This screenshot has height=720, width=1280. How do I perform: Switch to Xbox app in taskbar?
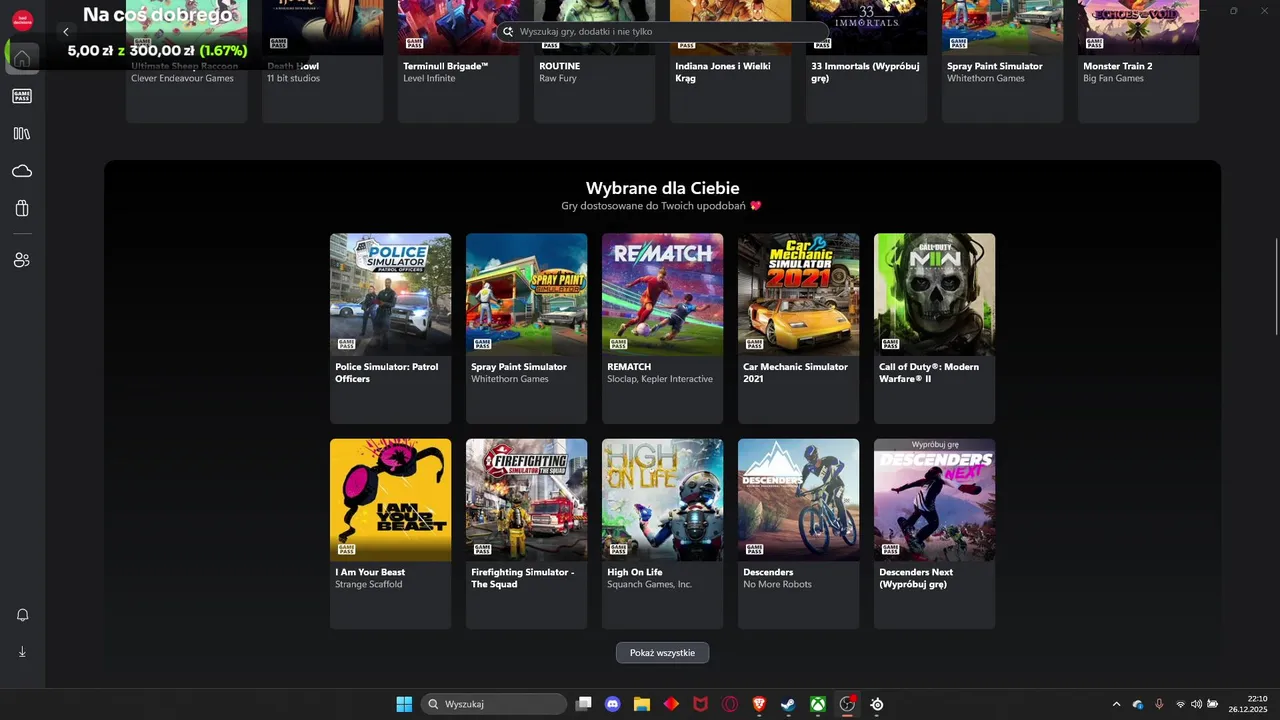tap(818, 704)
